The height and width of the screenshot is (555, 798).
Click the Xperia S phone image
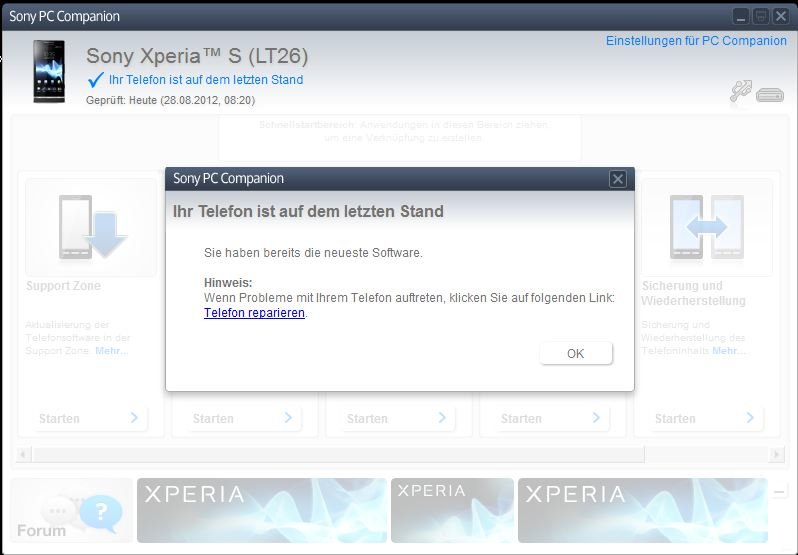[49, 71]
